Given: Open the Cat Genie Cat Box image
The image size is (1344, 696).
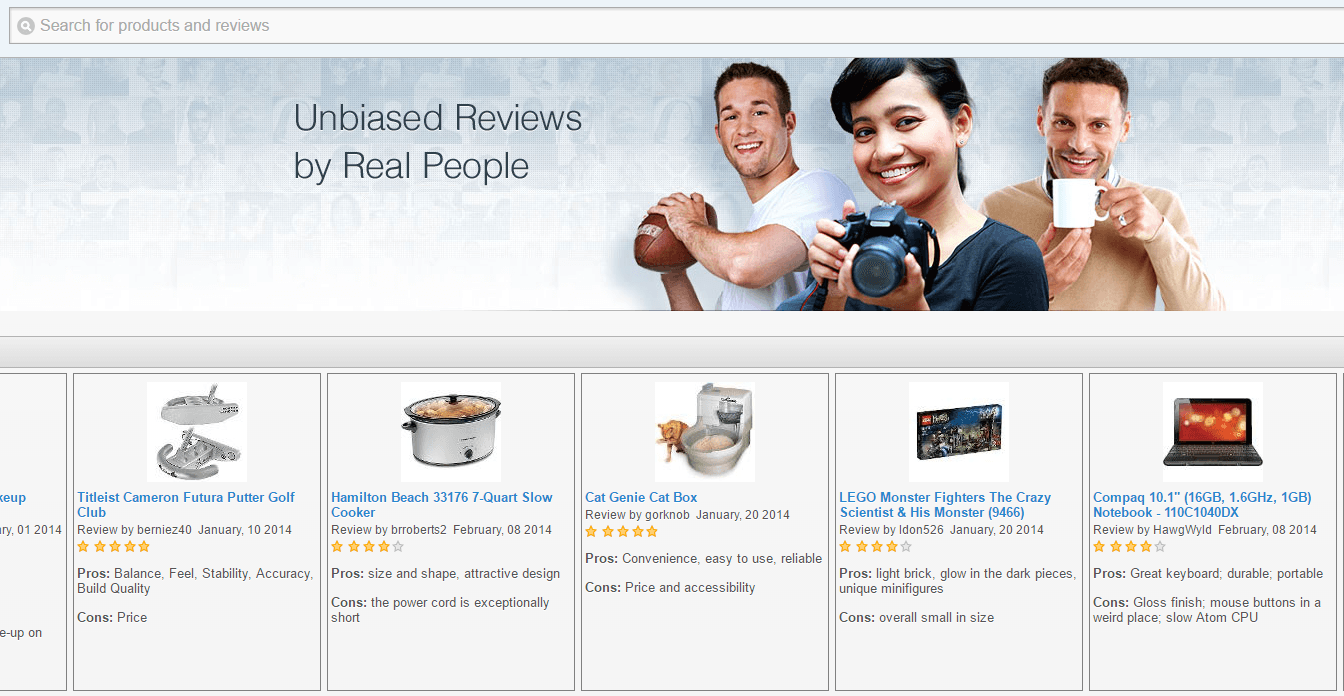Looking at the screenshot, I should [x=705, y=432].
